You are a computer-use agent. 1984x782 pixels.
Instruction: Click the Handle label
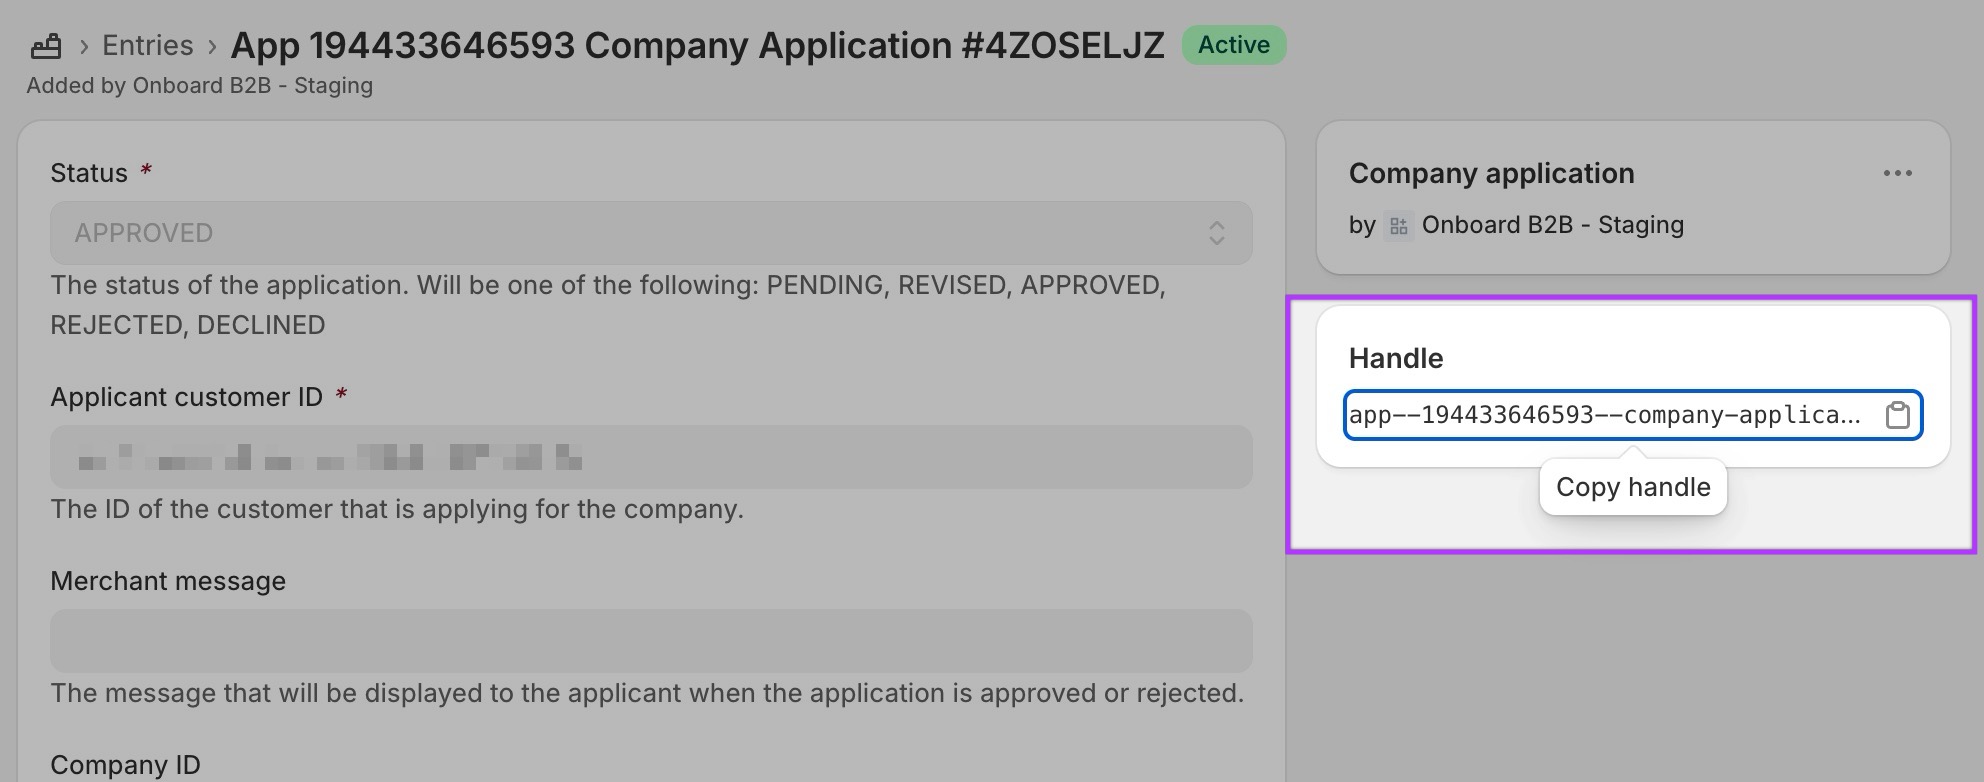pos(1396,358)
